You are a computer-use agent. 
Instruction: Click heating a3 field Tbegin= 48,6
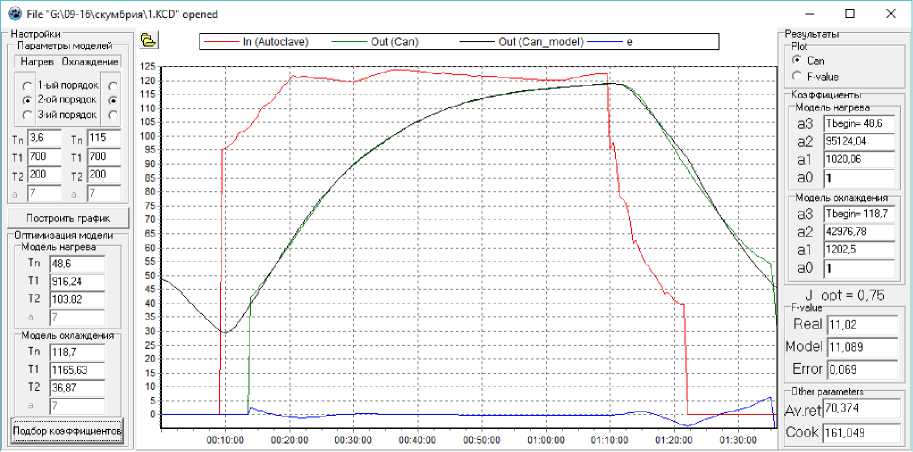coord(858,123)
